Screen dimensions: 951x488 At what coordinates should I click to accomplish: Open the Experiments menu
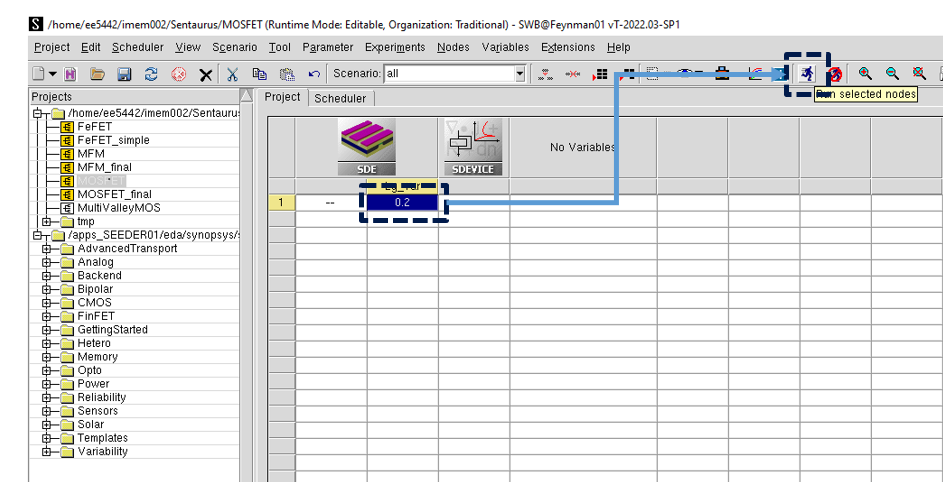pos(394,47)
